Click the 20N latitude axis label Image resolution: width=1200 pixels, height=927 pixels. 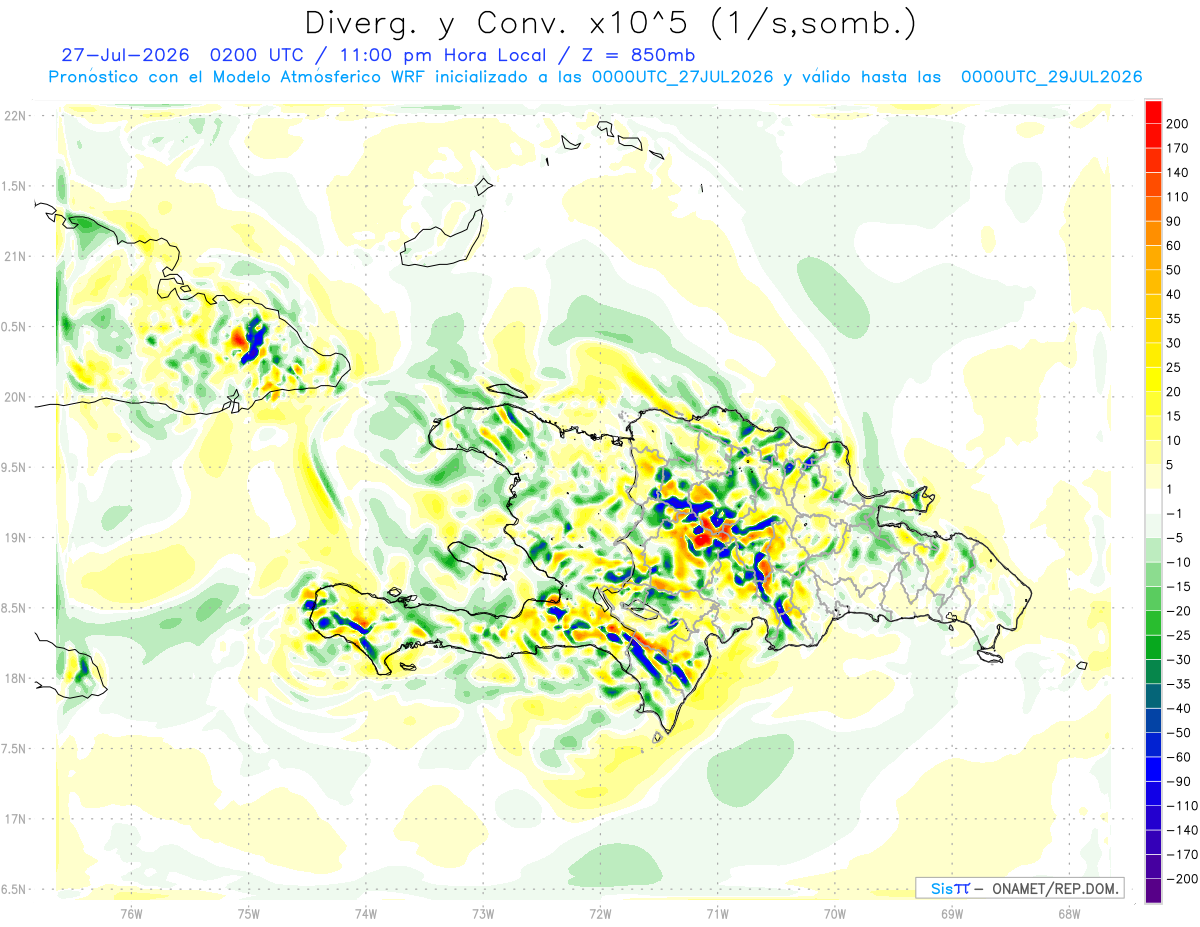tap(15, 397)
